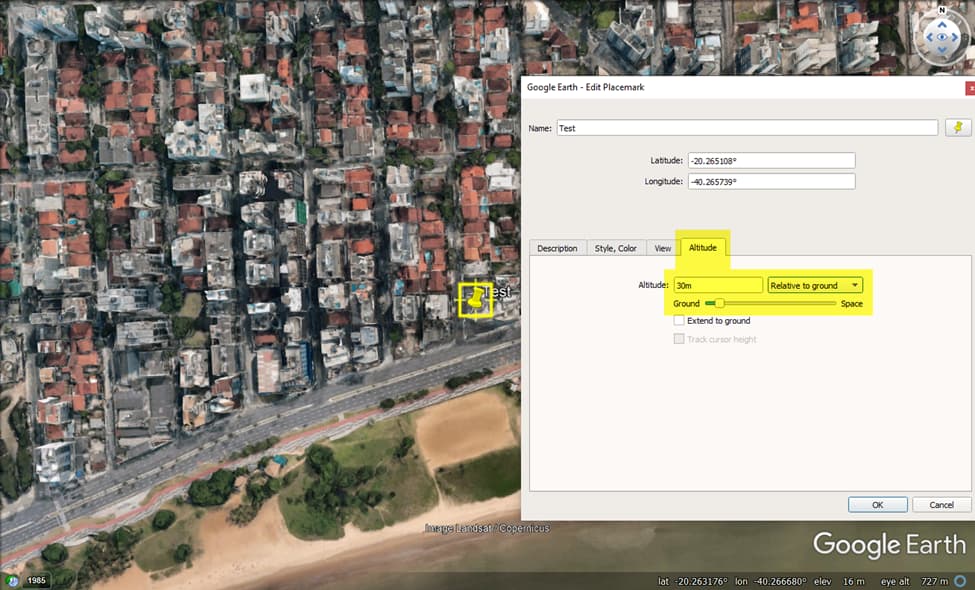Select the yellow pushpin placemark on the map
Screen dimensions: 975x590
coord(476,299)
